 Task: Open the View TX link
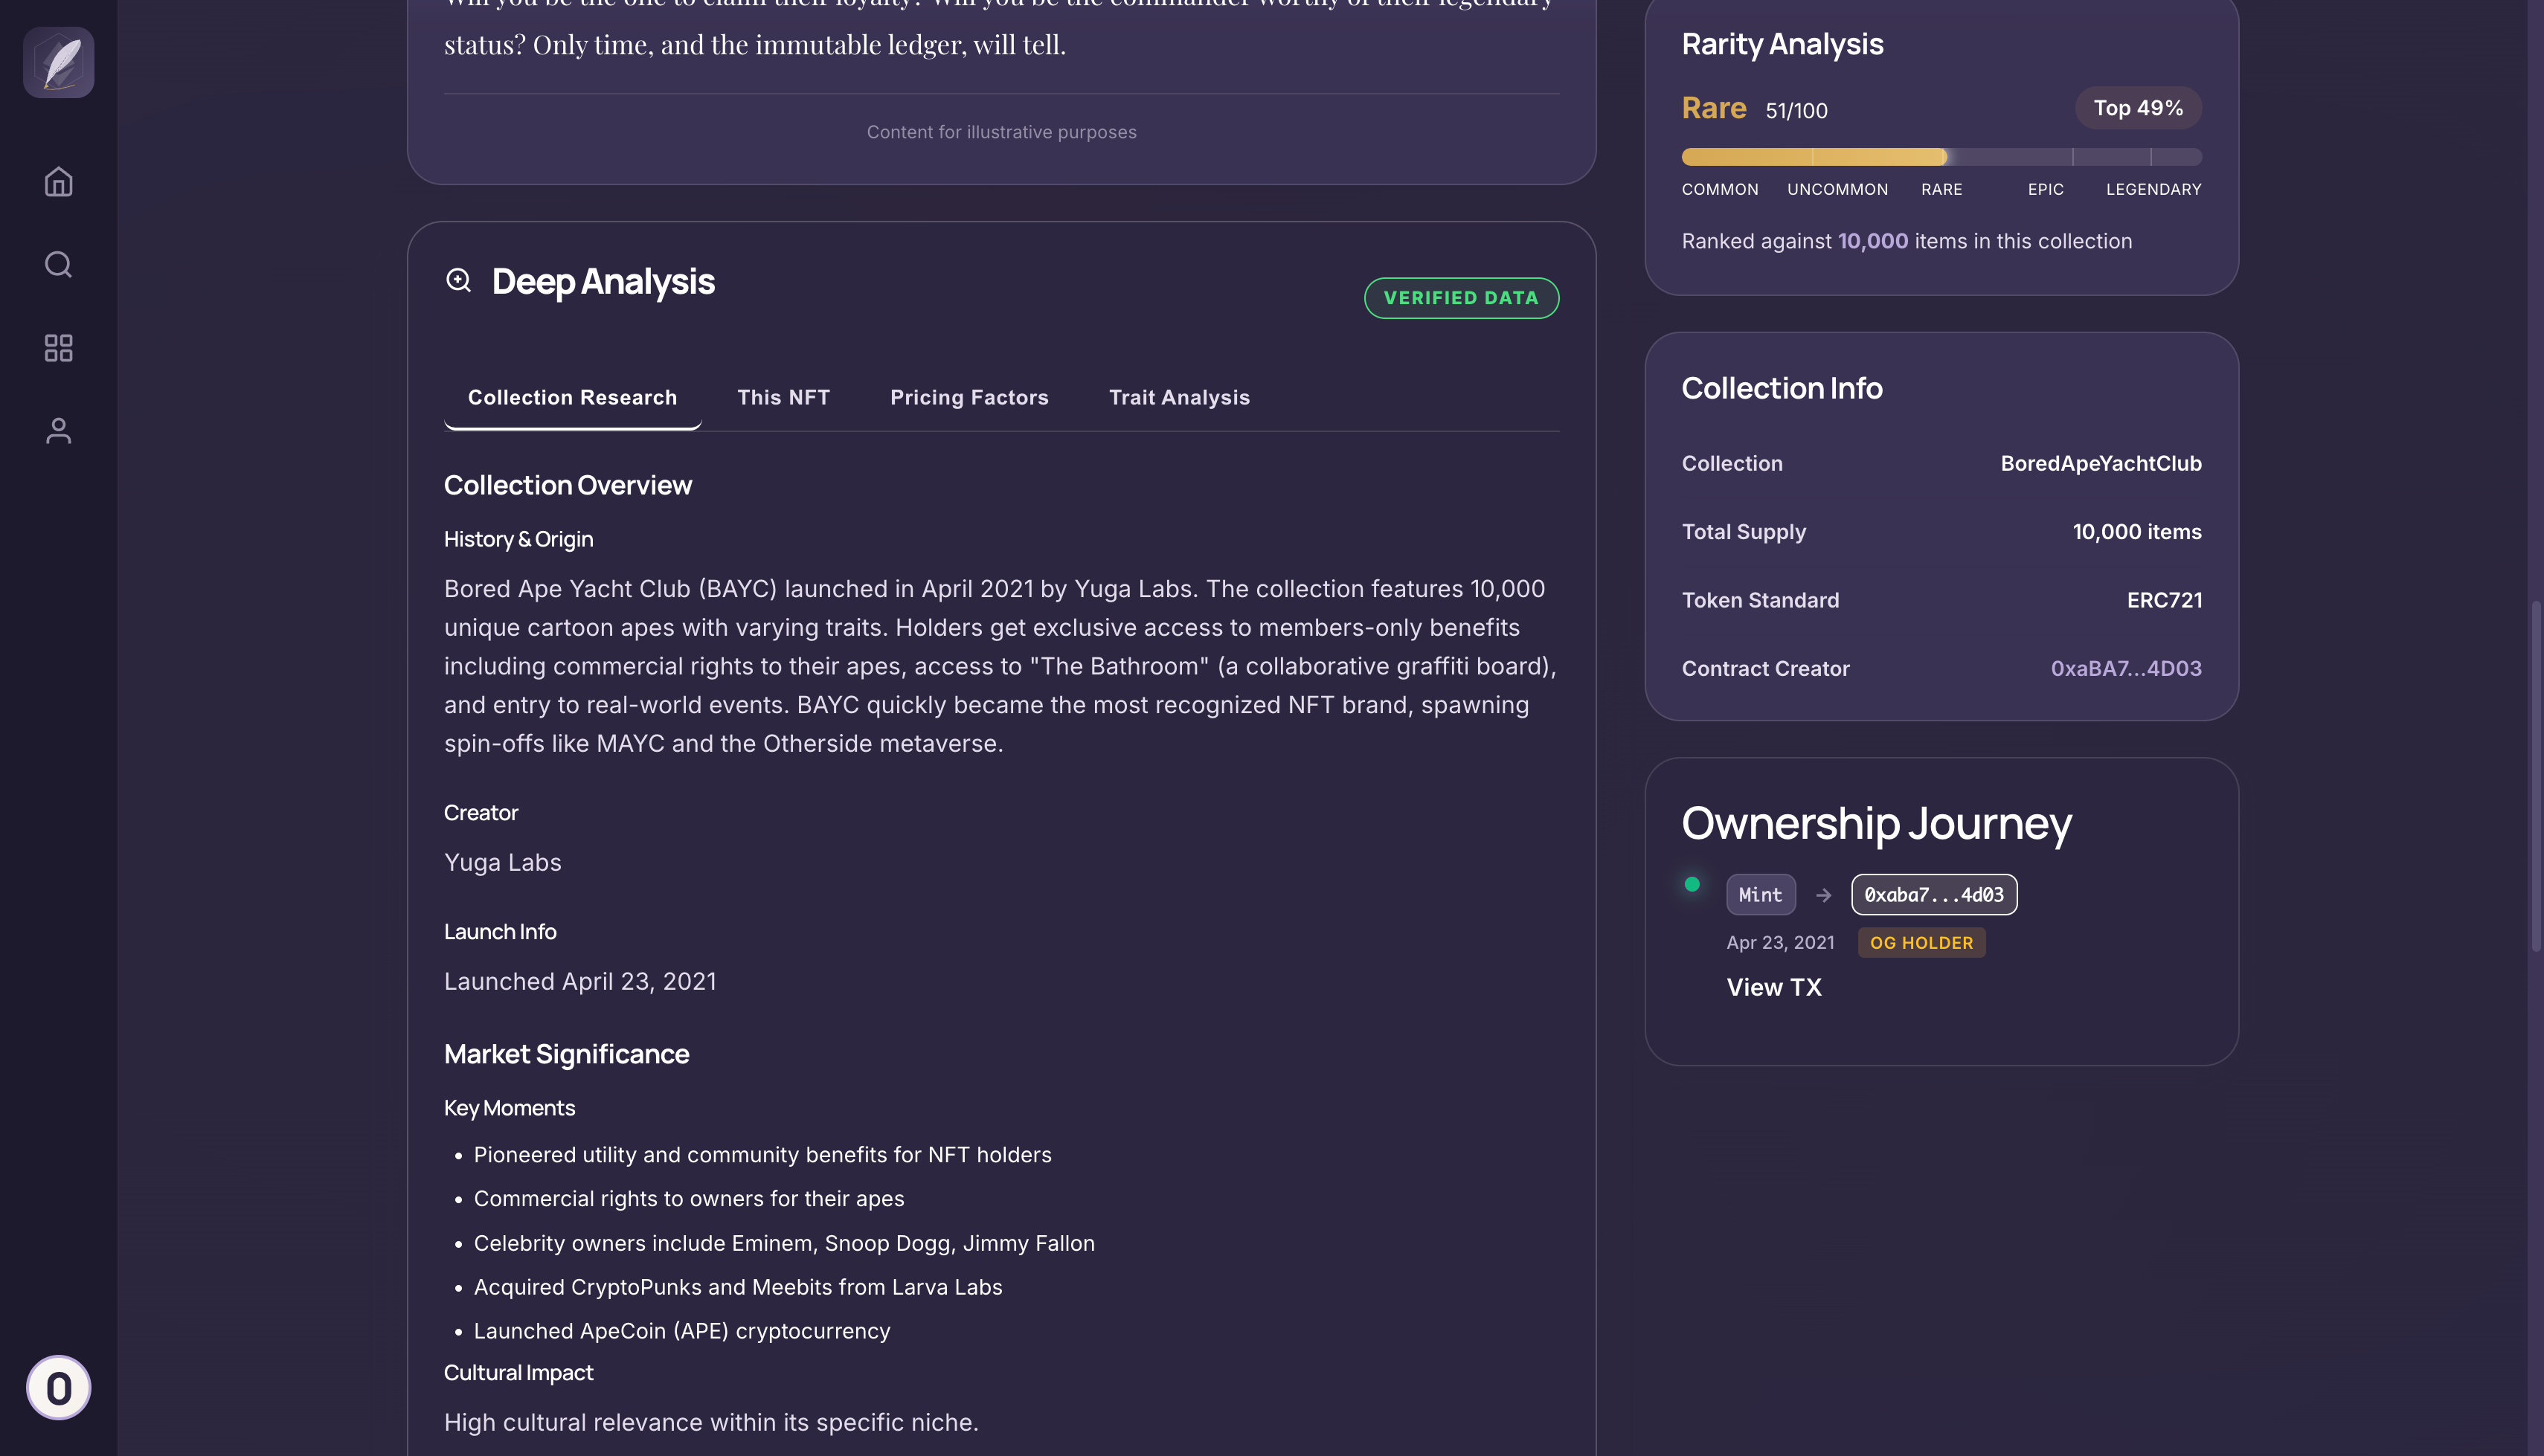pos(1773,987)
